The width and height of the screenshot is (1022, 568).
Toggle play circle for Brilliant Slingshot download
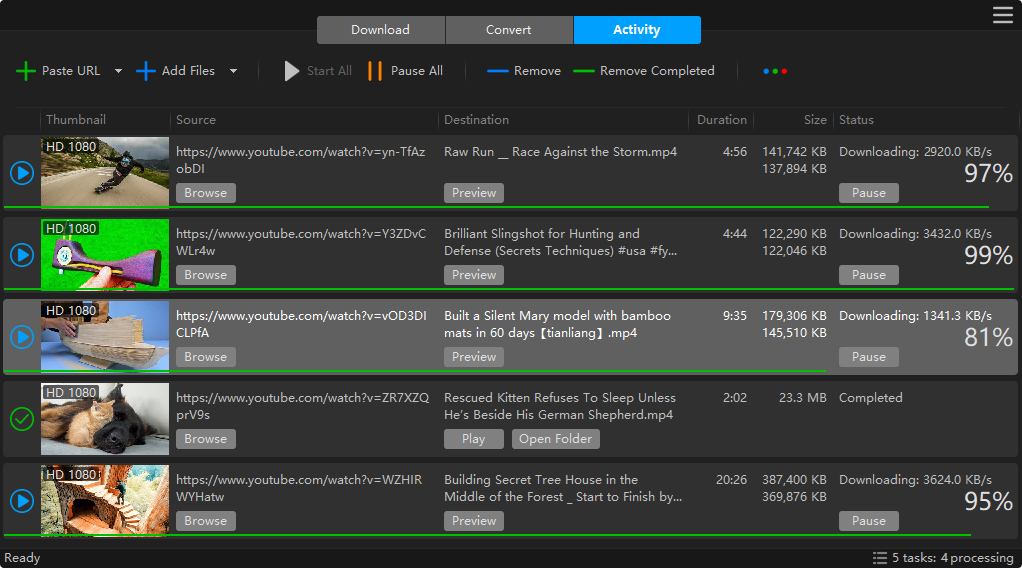tap(22, 255)
